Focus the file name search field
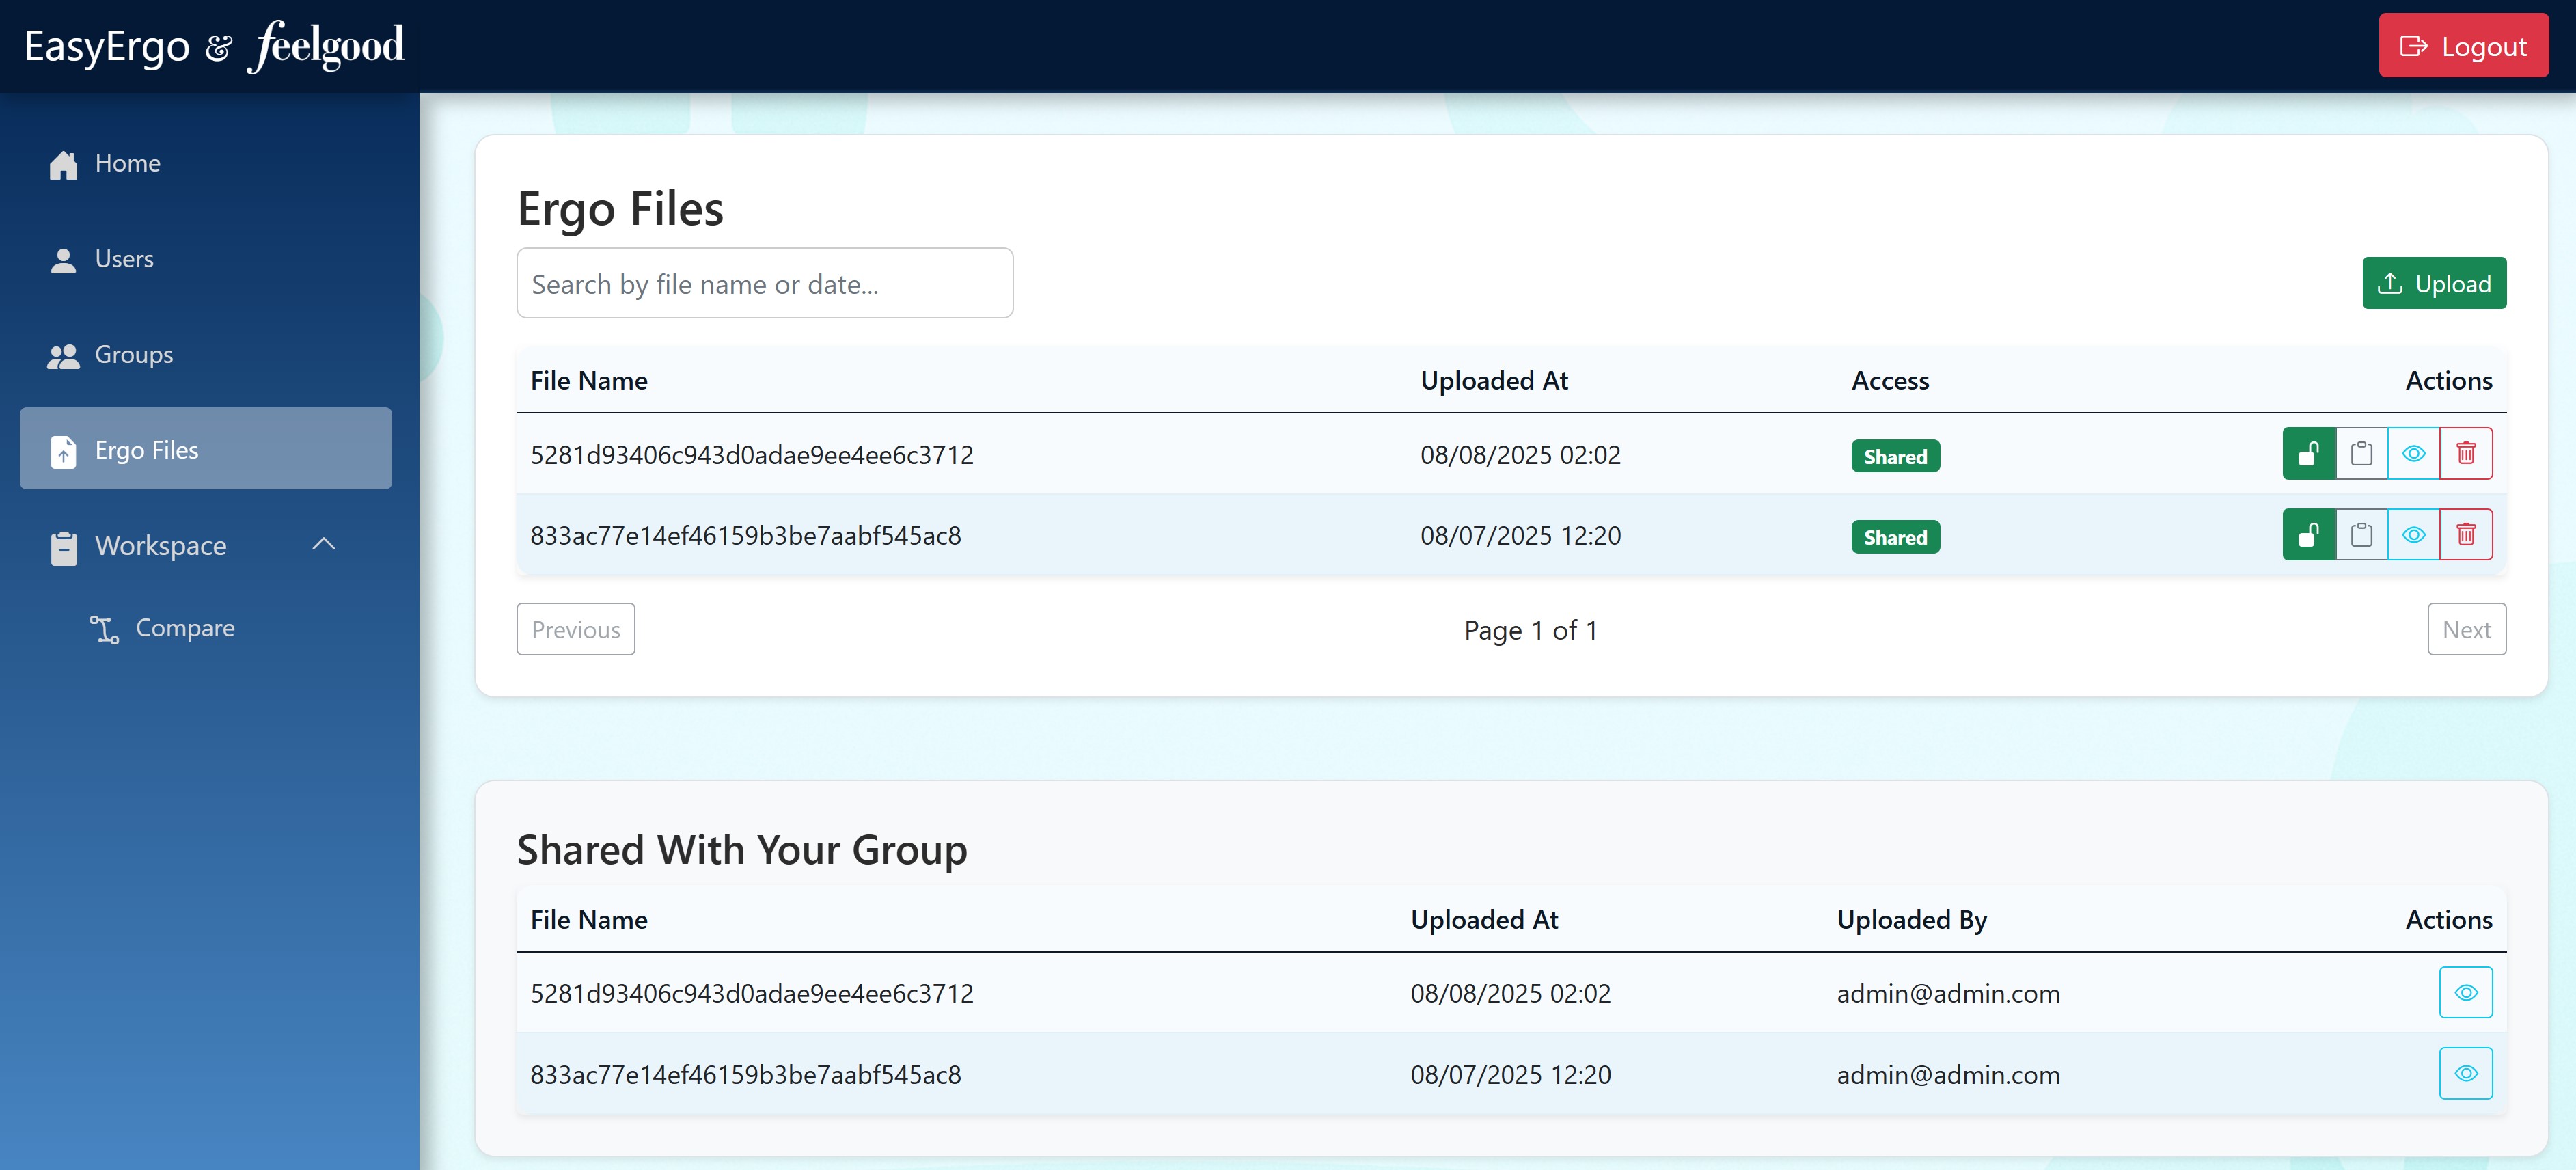The image size is (2576, 1170). (x=765, y=284)
